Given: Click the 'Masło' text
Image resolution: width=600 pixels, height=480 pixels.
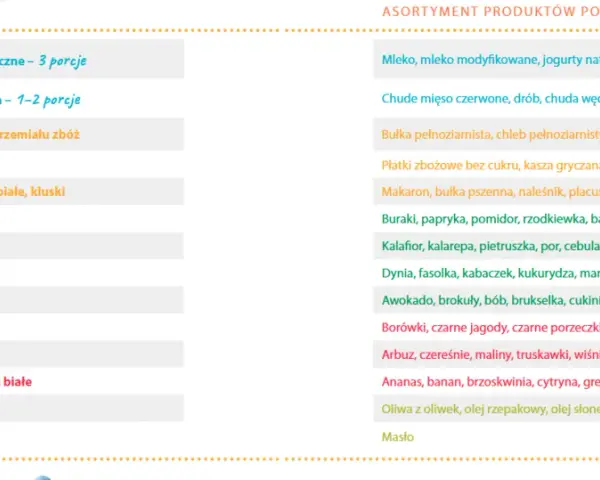Looking at the screenshot, I should coord(398,437).
